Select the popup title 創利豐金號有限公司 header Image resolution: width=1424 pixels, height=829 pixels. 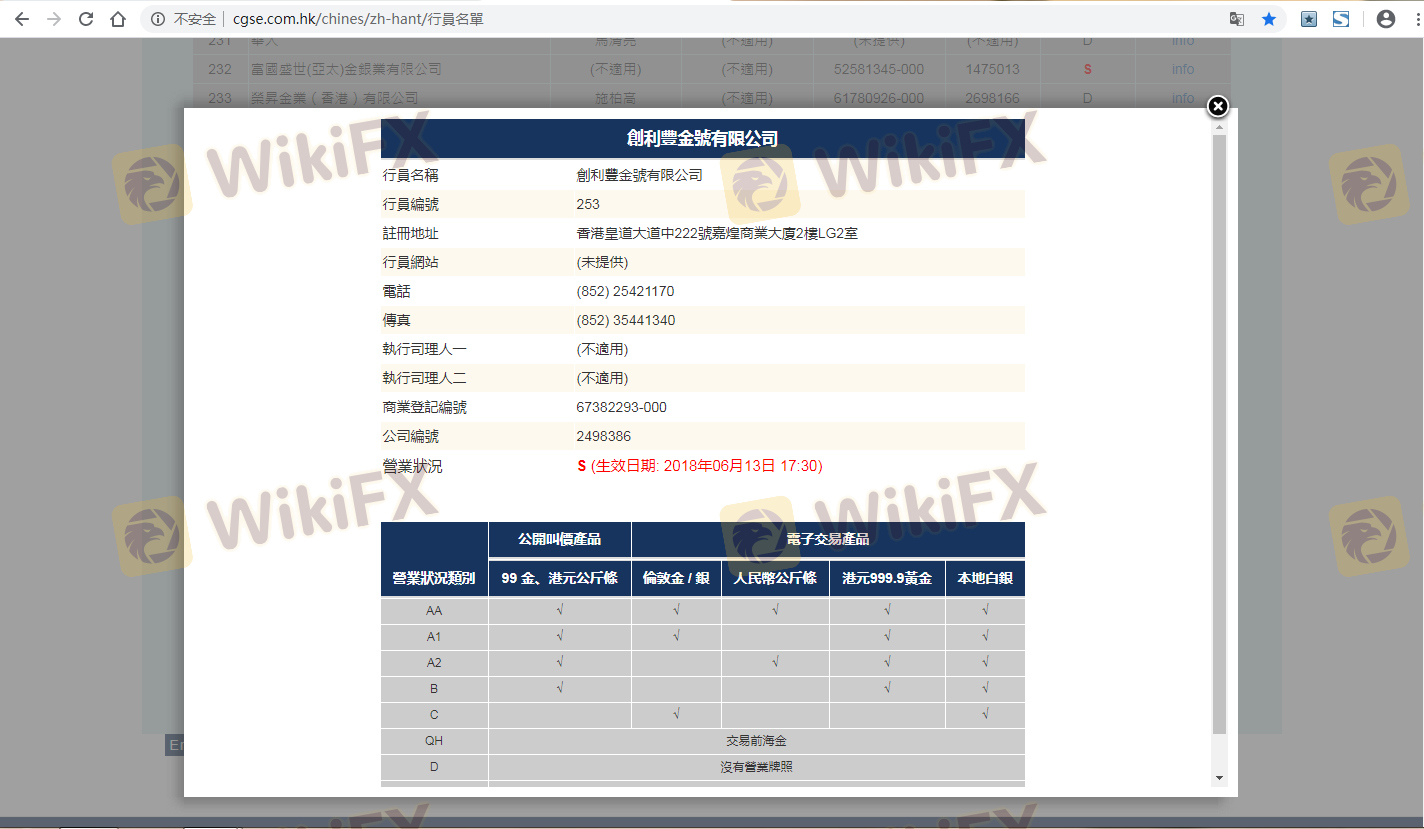coord(703,139)
